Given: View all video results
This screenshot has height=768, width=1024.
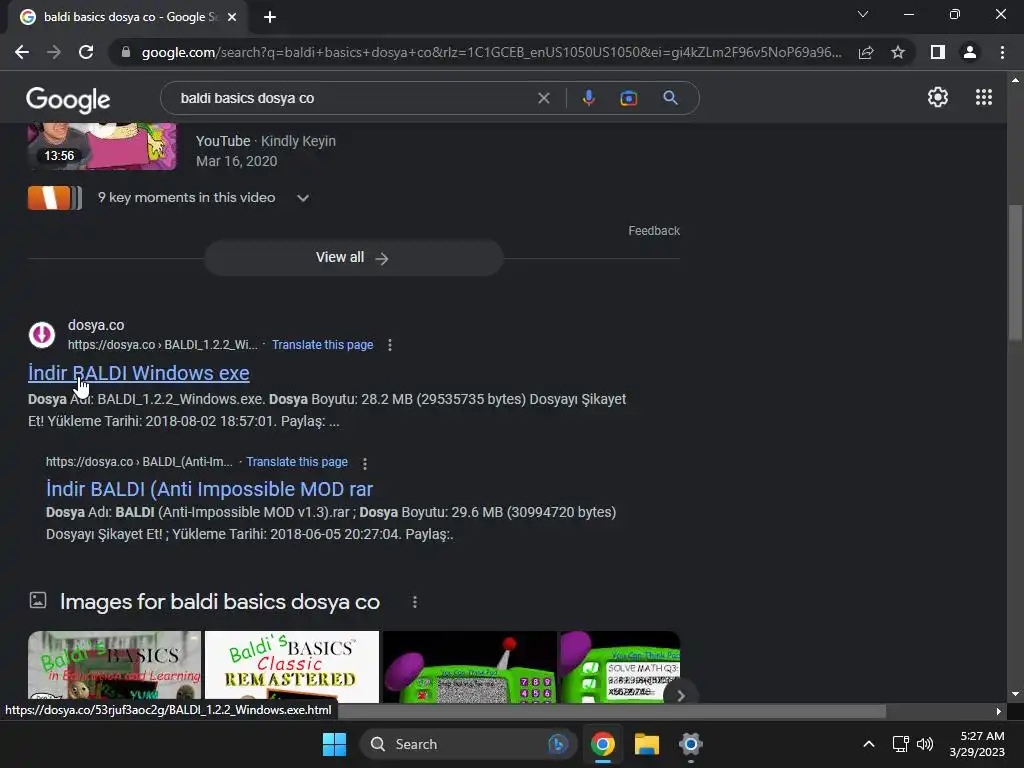Looking at the screenshot, I should coord(353,258).
